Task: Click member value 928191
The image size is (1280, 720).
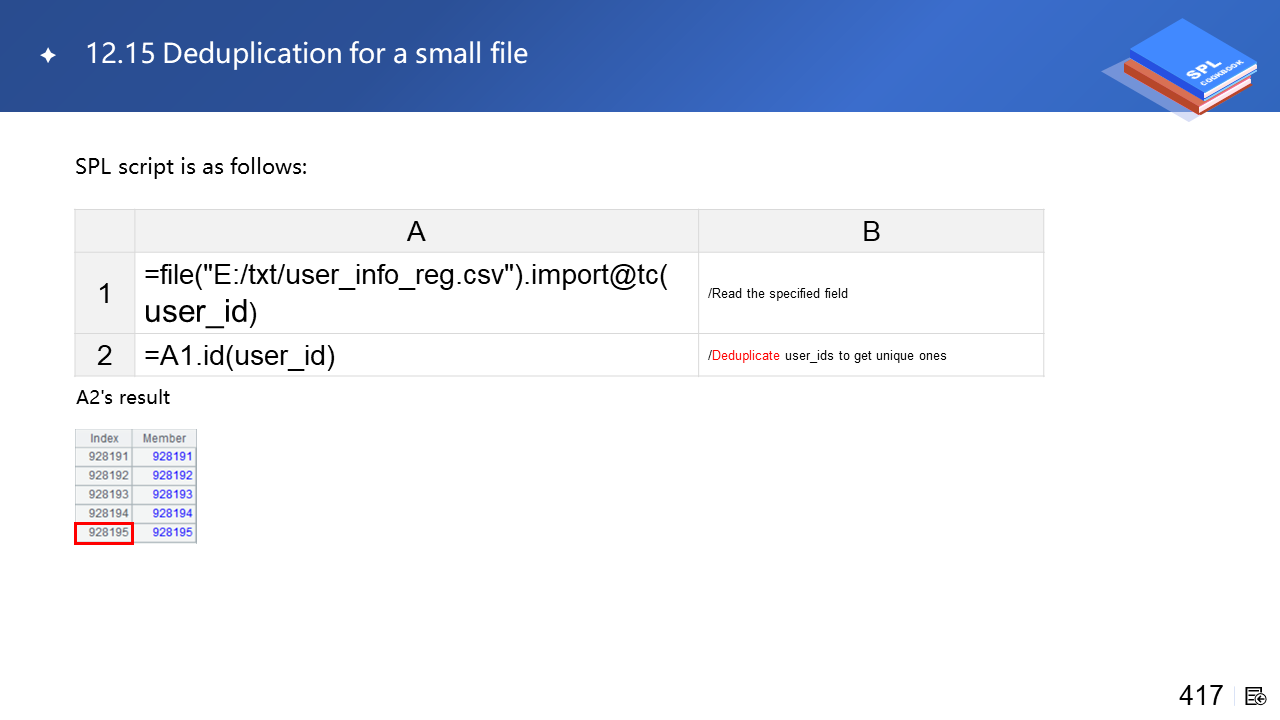Action: coord(172,456)
